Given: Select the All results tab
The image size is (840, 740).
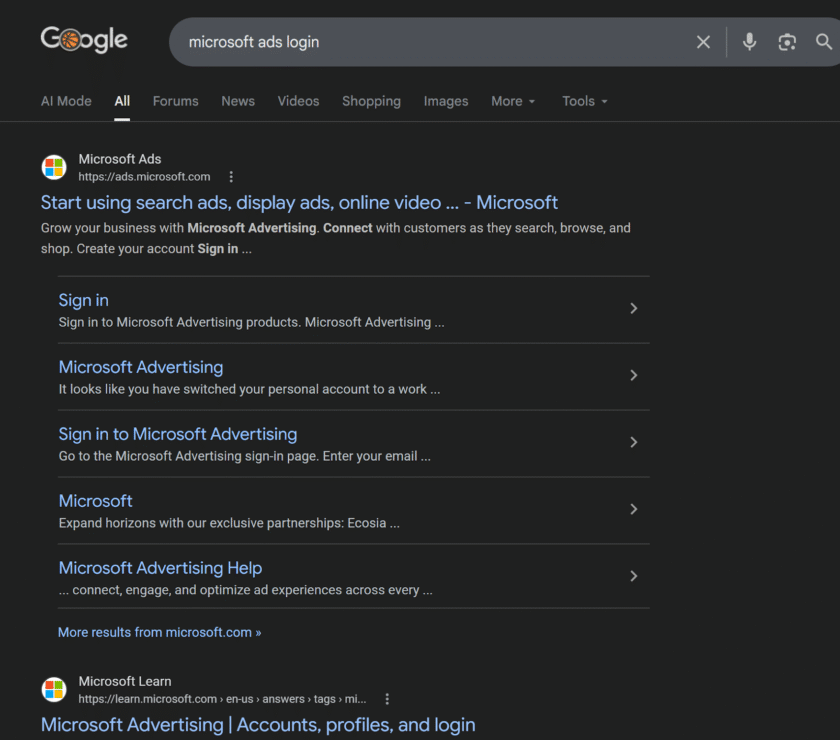Looking at the screenshot, I should (122, 101).
